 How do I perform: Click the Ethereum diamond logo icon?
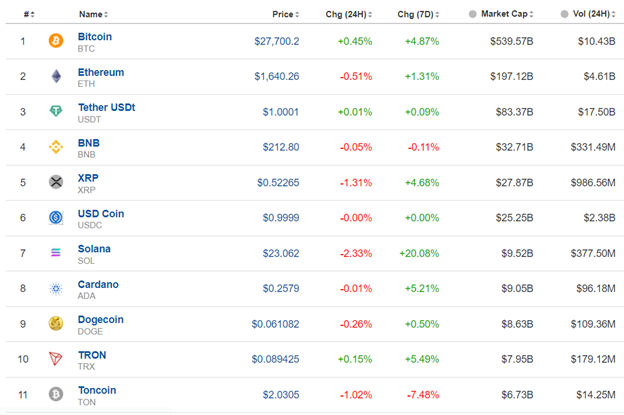[56, 76]
